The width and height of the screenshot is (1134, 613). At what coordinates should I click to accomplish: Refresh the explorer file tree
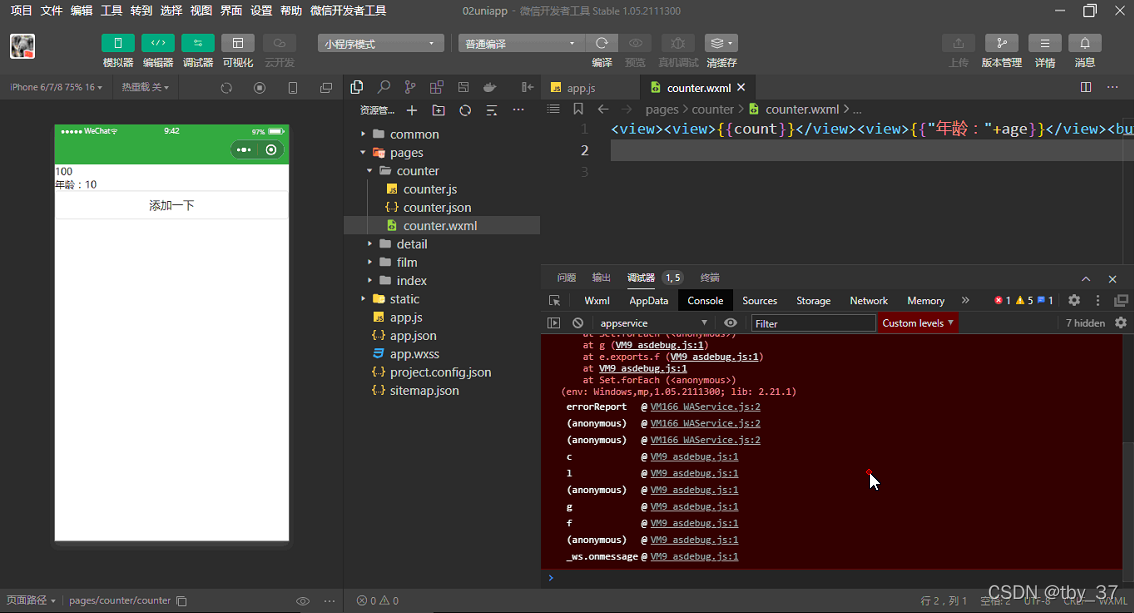pos(465,110)
